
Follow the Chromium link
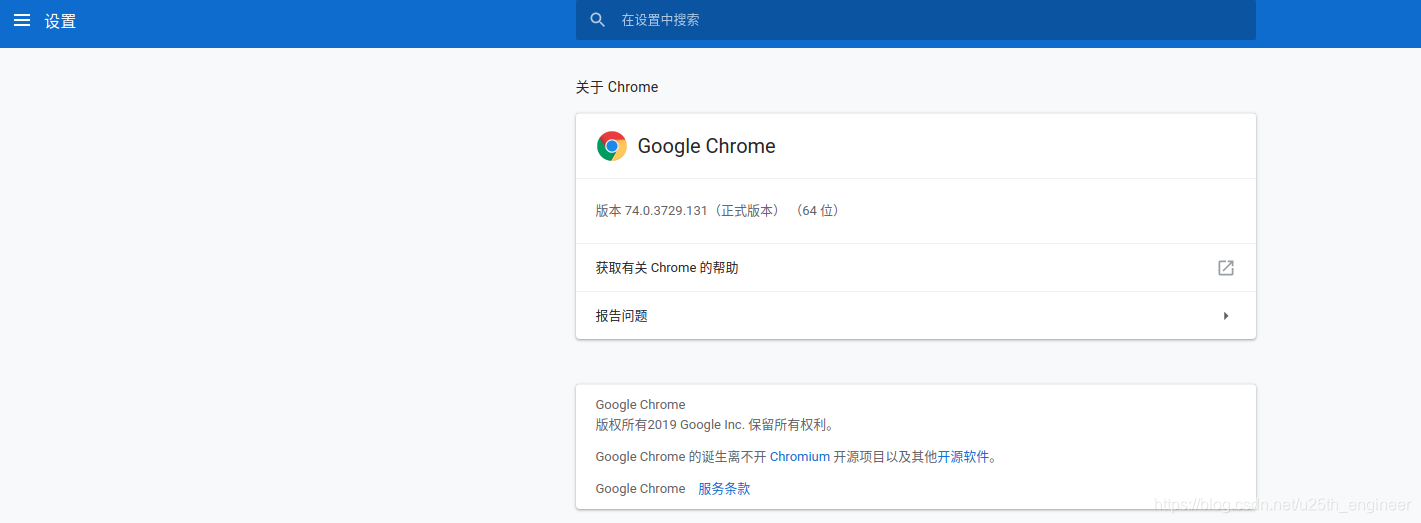point(800,457)
